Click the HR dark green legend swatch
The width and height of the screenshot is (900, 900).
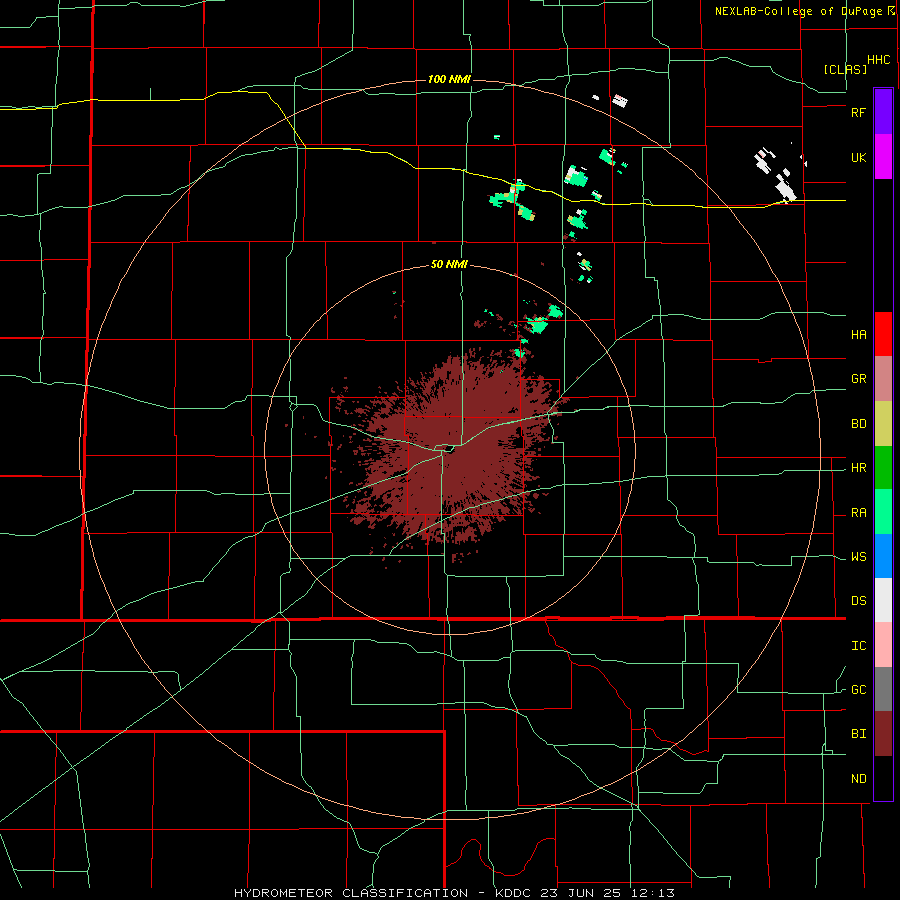(883, 468)
